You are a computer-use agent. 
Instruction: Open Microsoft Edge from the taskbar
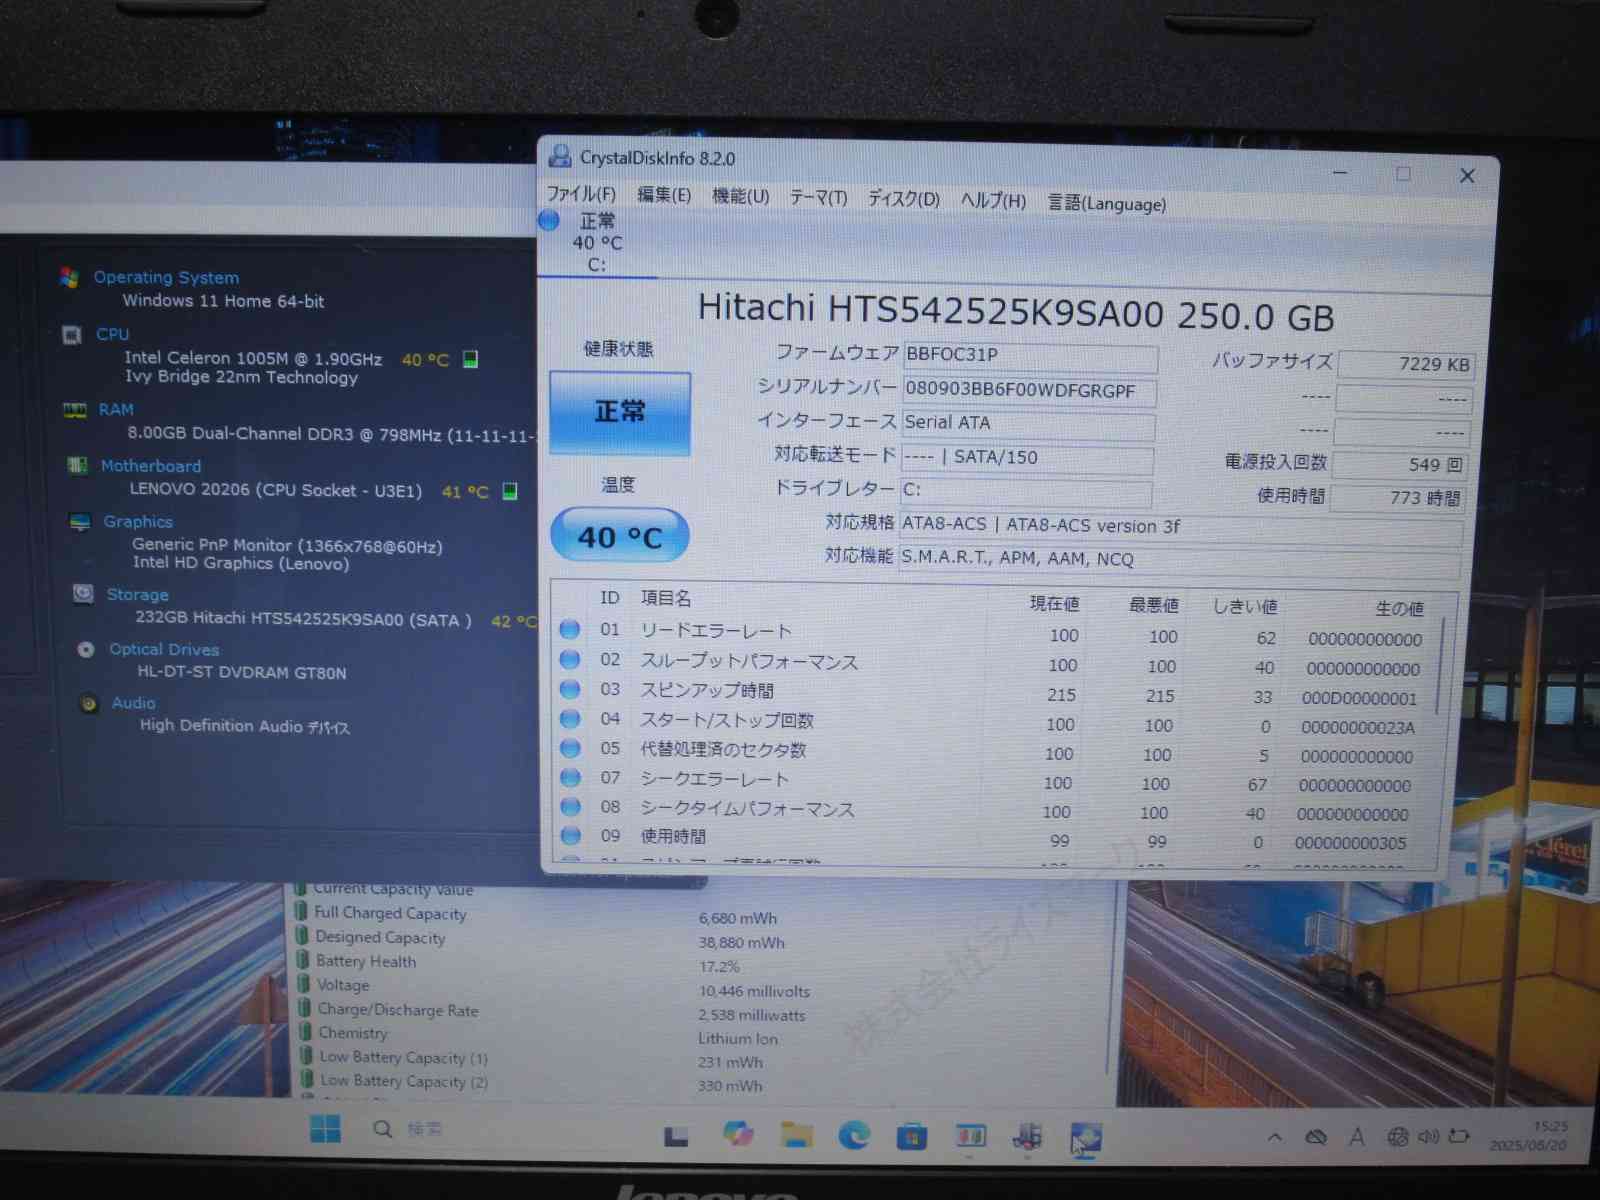click(x=853, y=1135)
